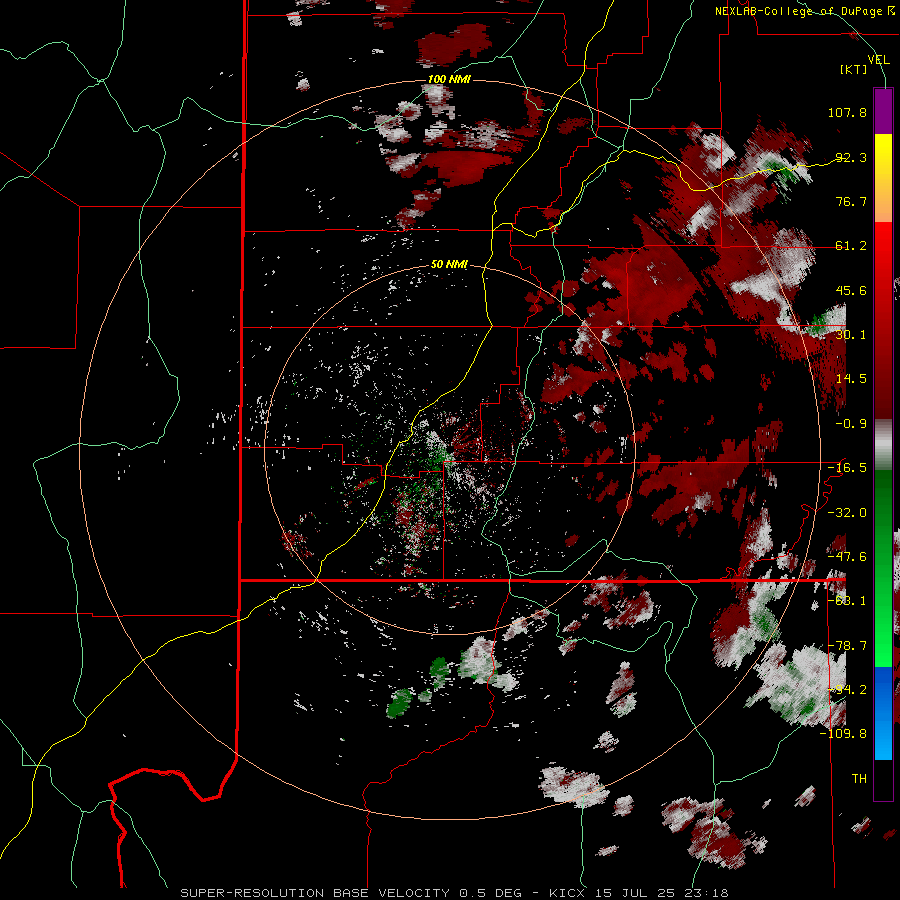Click the VEL legend title
900x900 pixels.
coord(878,60)
